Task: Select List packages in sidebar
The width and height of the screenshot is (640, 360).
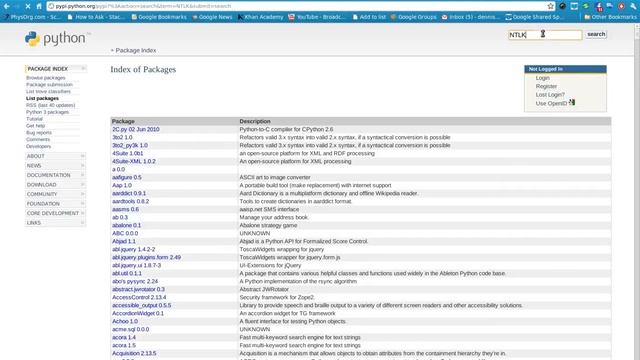Action: tap(42, 98)
